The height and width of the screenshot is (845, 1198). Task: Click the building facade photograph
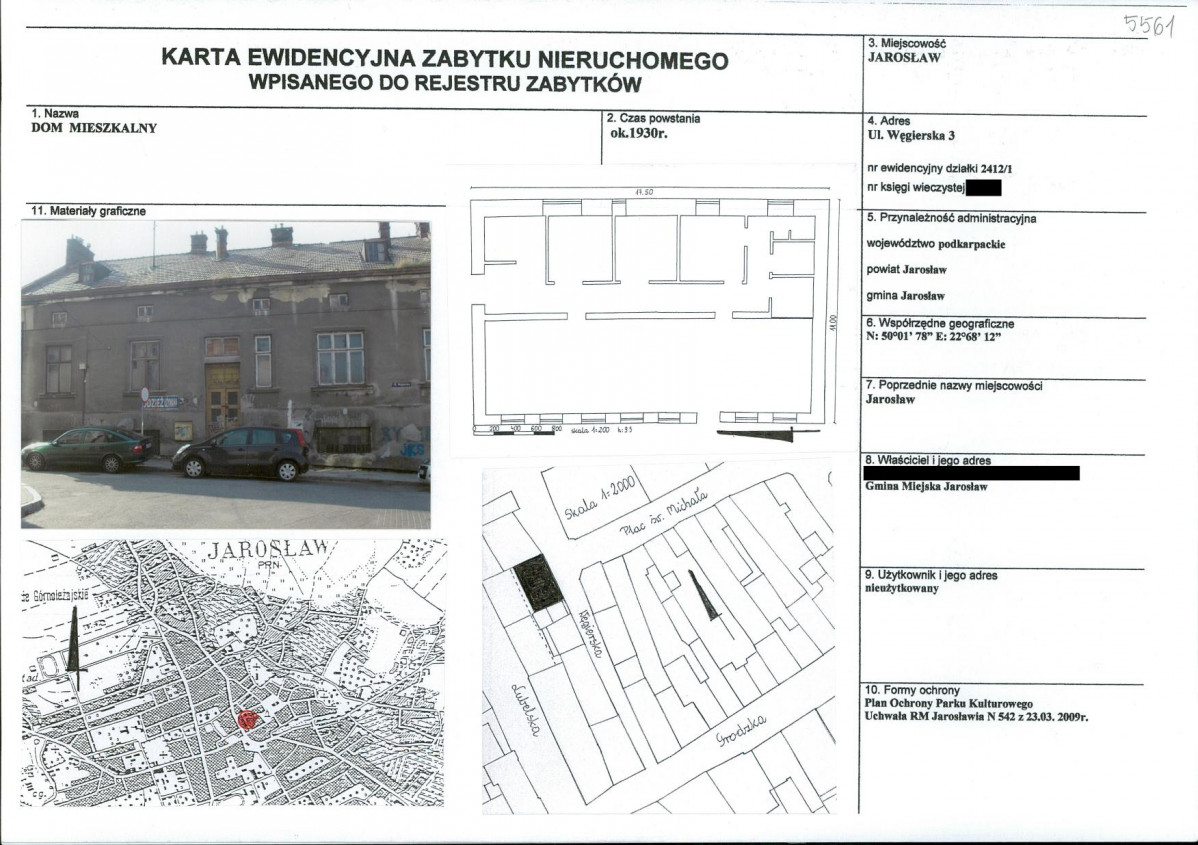click(225, 374)
